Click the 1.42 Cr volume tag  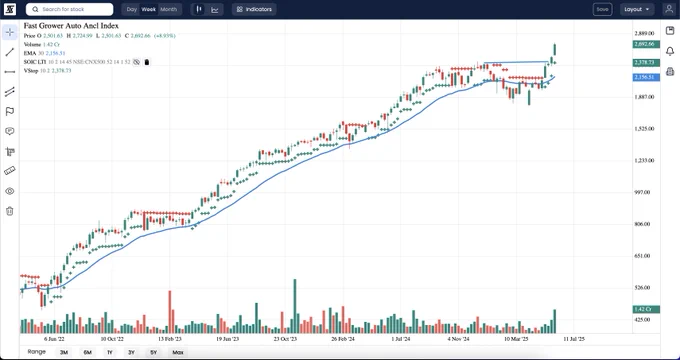pyautogui.click(x=646, y=309)
